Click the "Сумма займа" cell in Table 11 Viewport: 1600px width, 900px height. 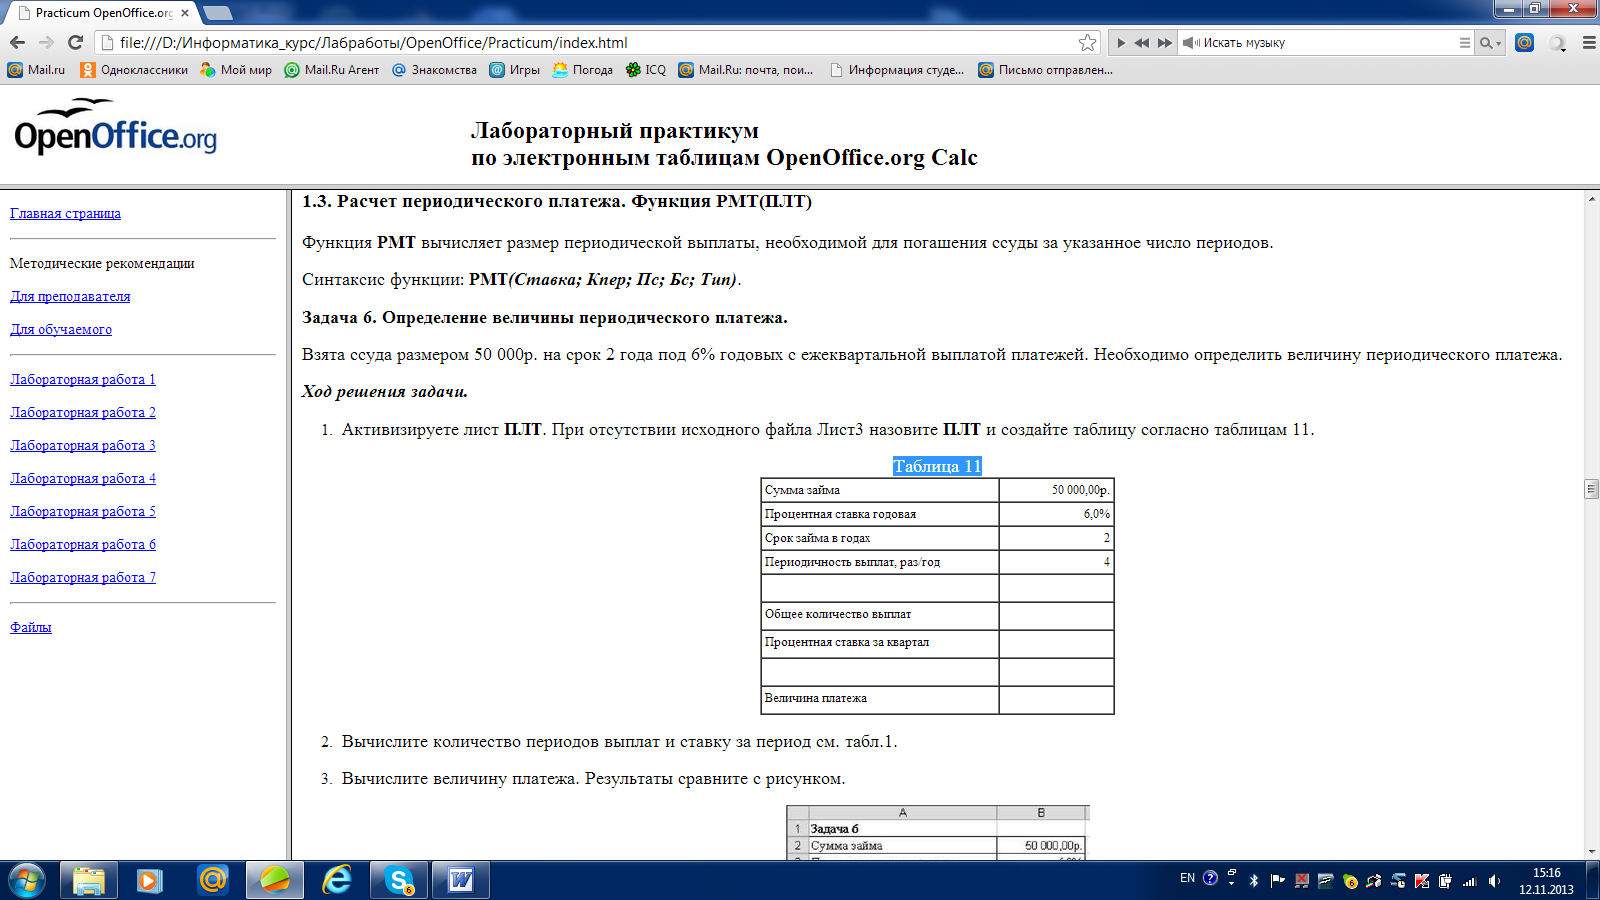click(x=880, y=490)
